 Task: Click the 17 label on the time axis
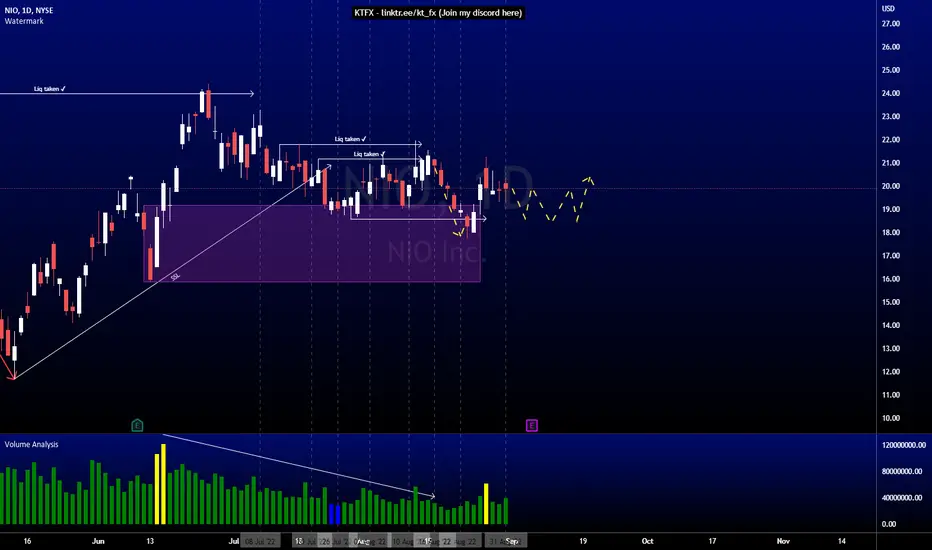[x=712, y=541]
